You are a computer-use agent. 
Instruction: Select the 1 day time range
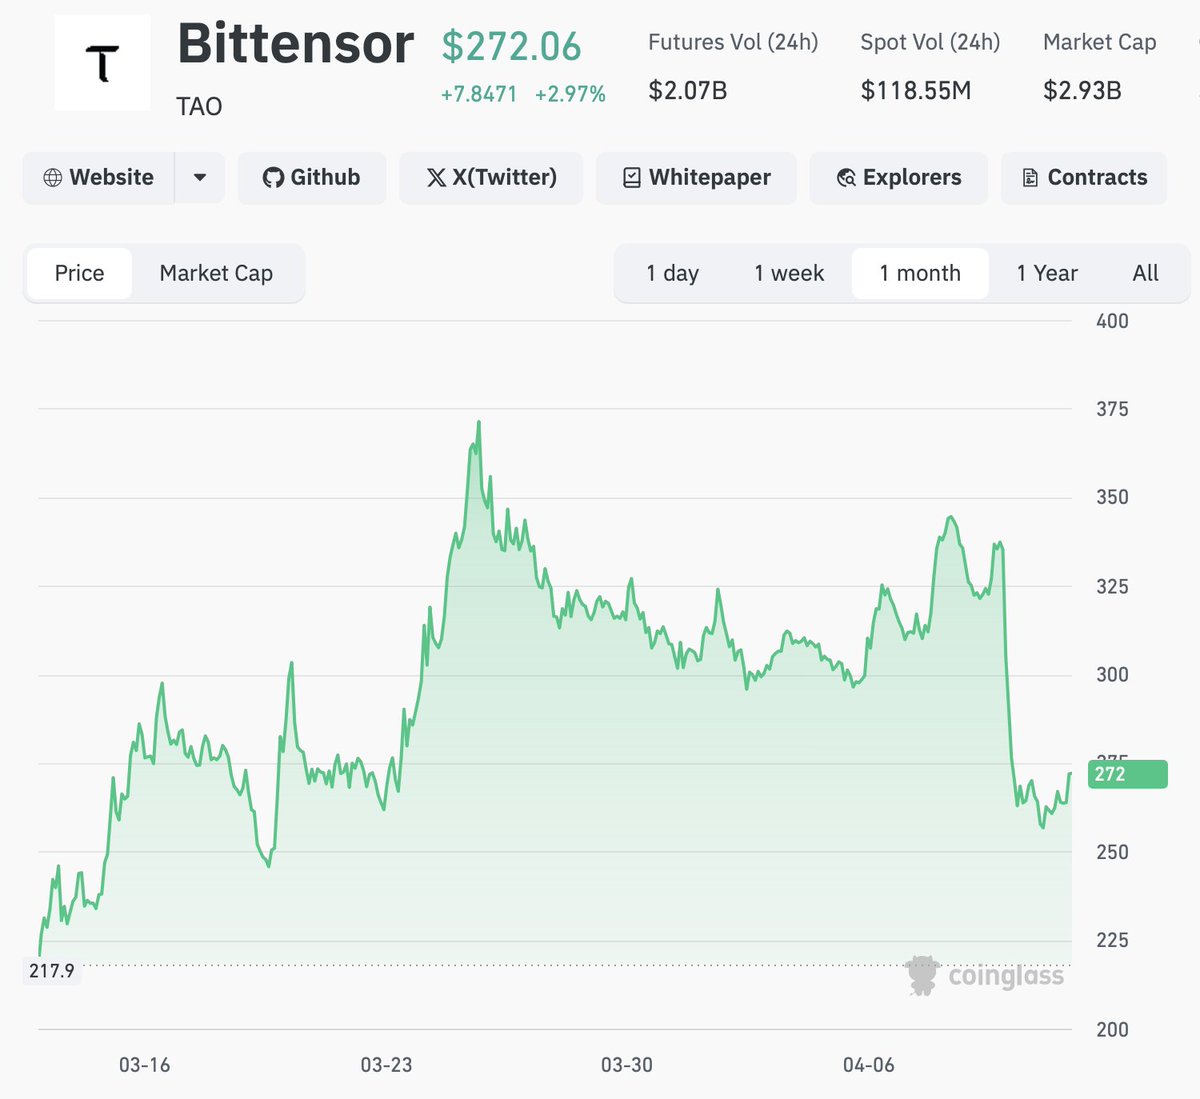(673, 273)
